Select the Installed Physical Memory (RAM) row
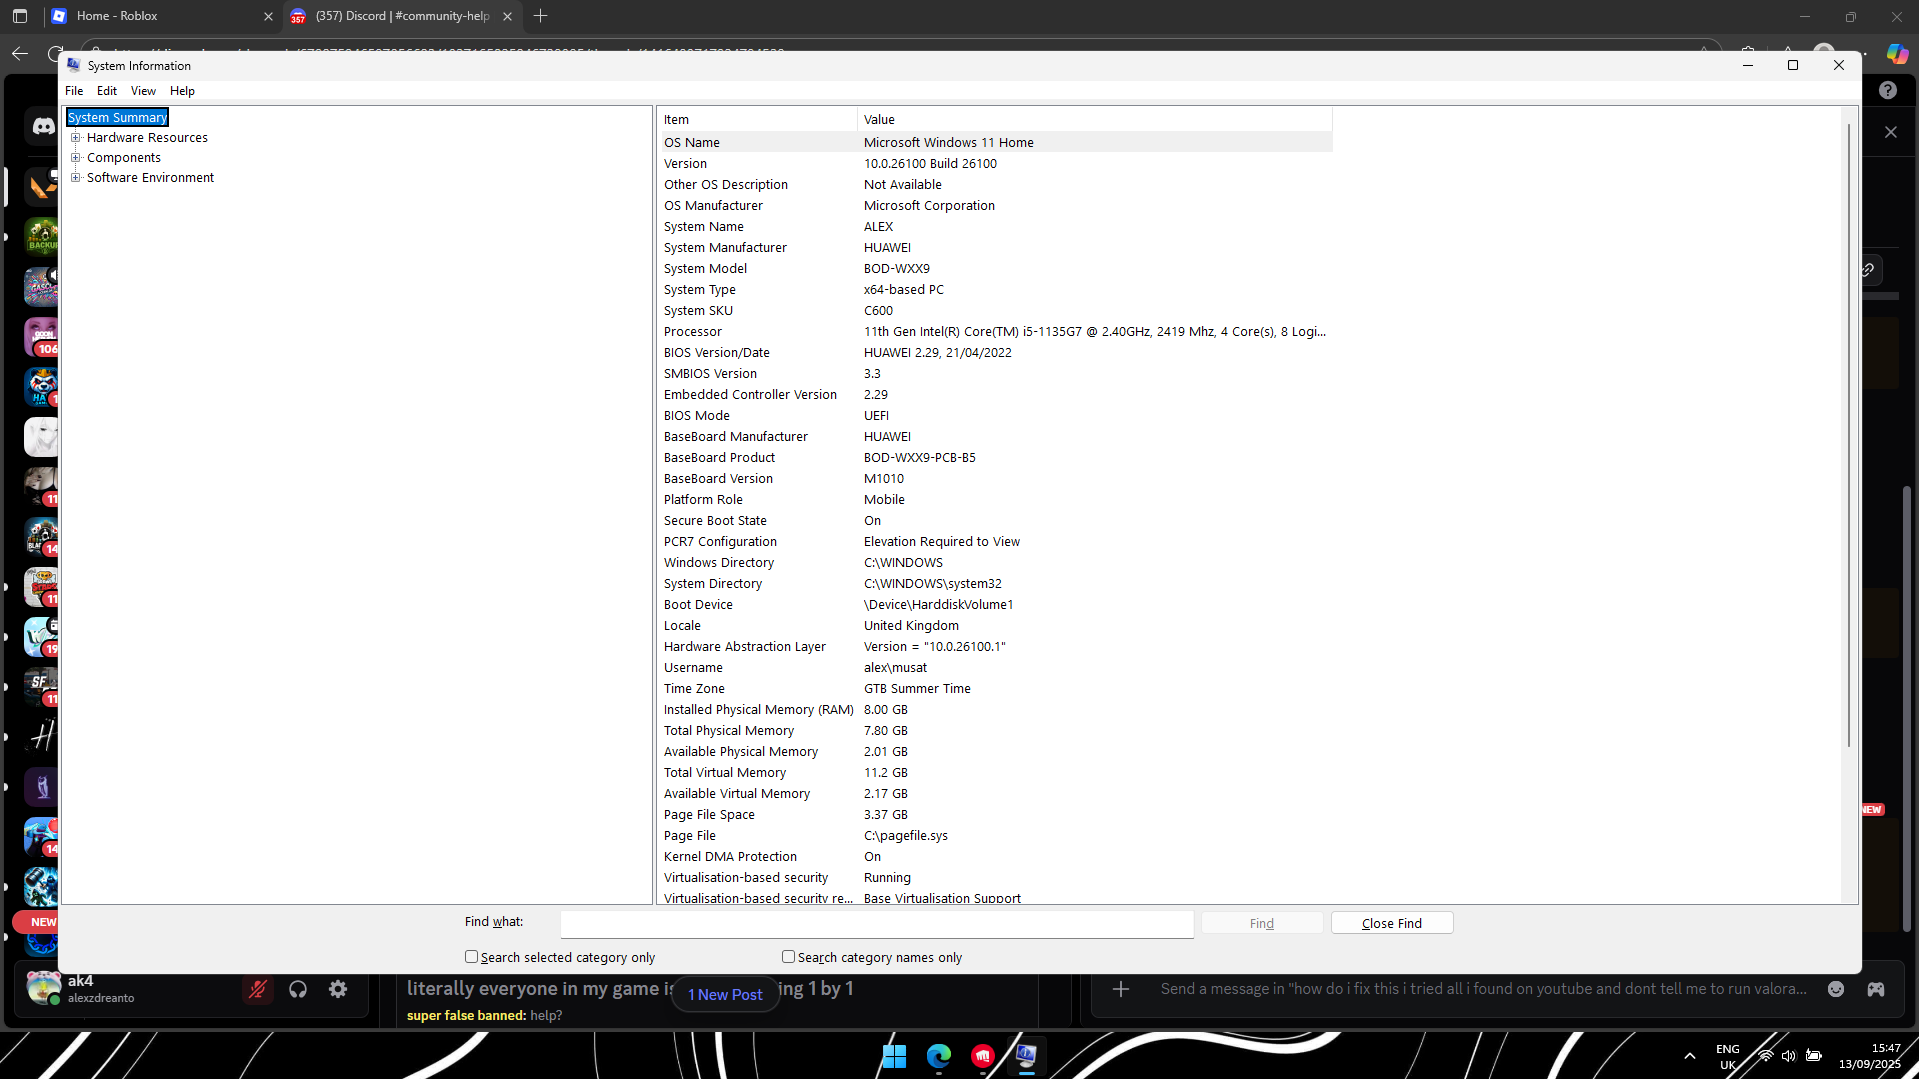1919x1079 pixels. [996, 710]
